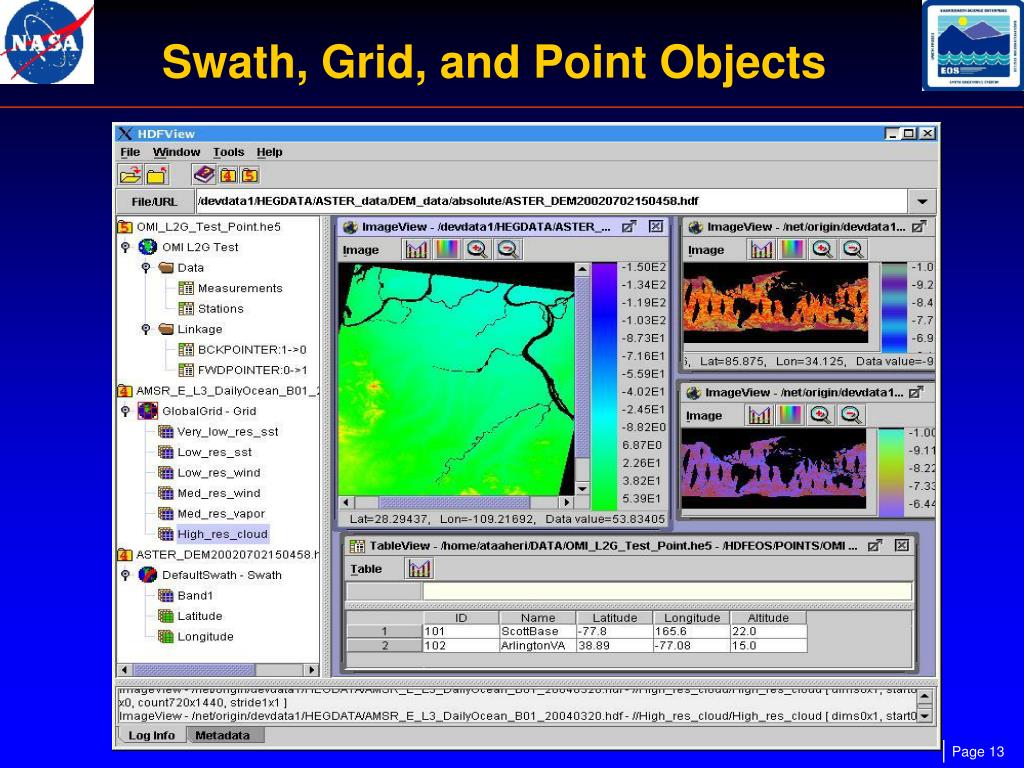Switch to the Metadata tab
1024x768 pixels.
[222, 735]
